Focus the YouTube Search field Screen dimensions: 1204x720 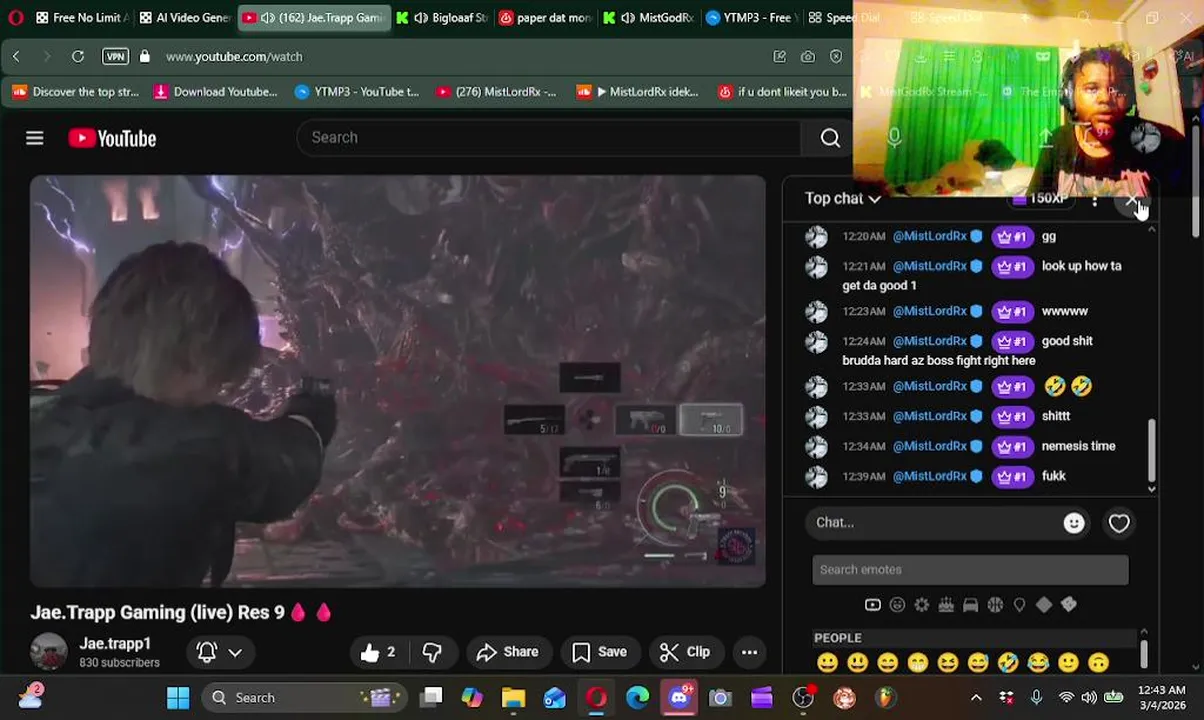tap(549, 138)
